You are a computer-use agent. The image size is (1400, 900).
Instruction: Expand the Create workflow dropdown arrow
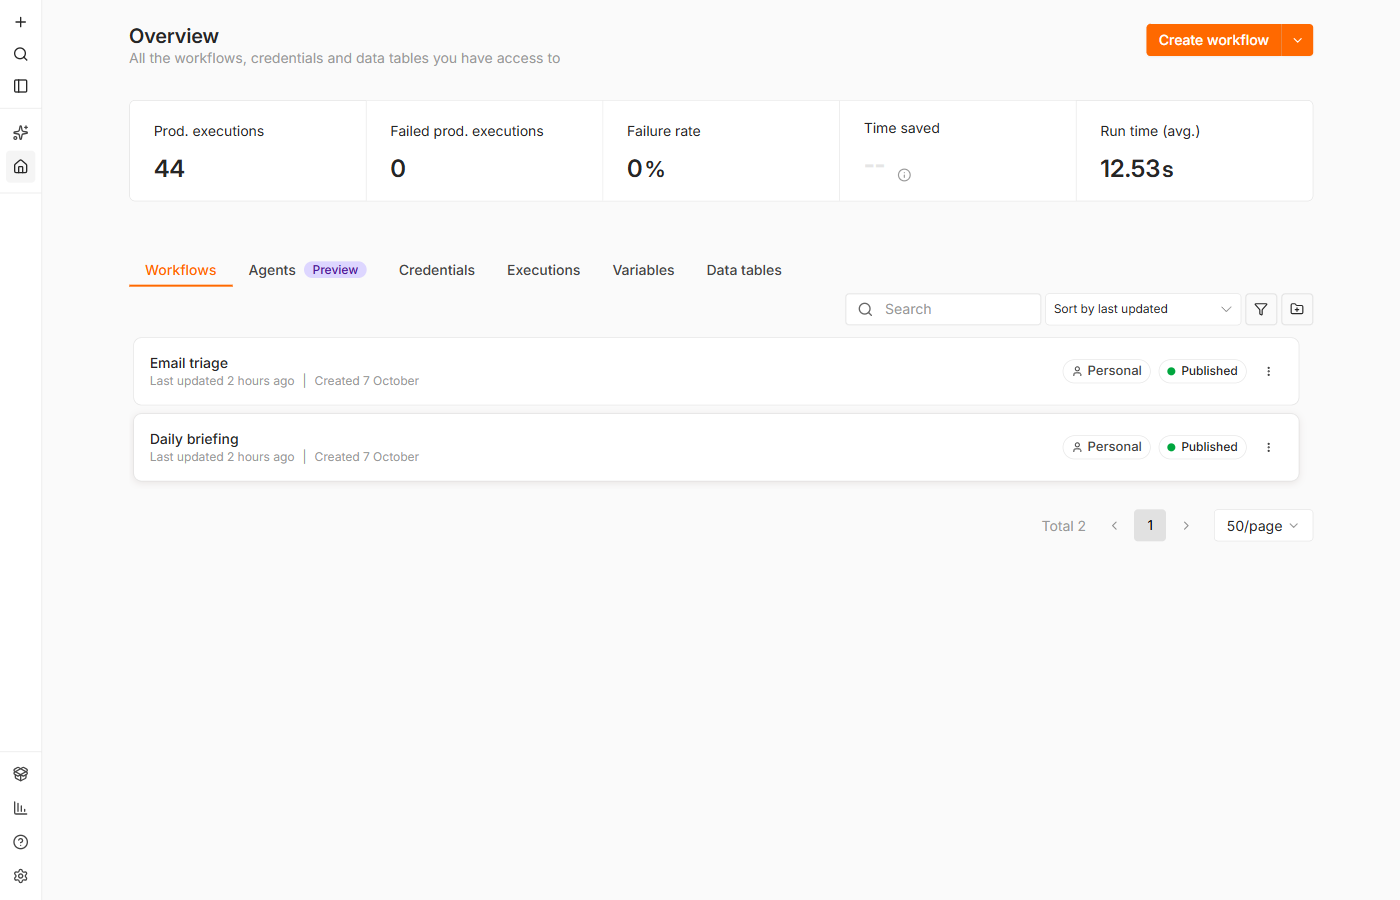[1297, 40]
